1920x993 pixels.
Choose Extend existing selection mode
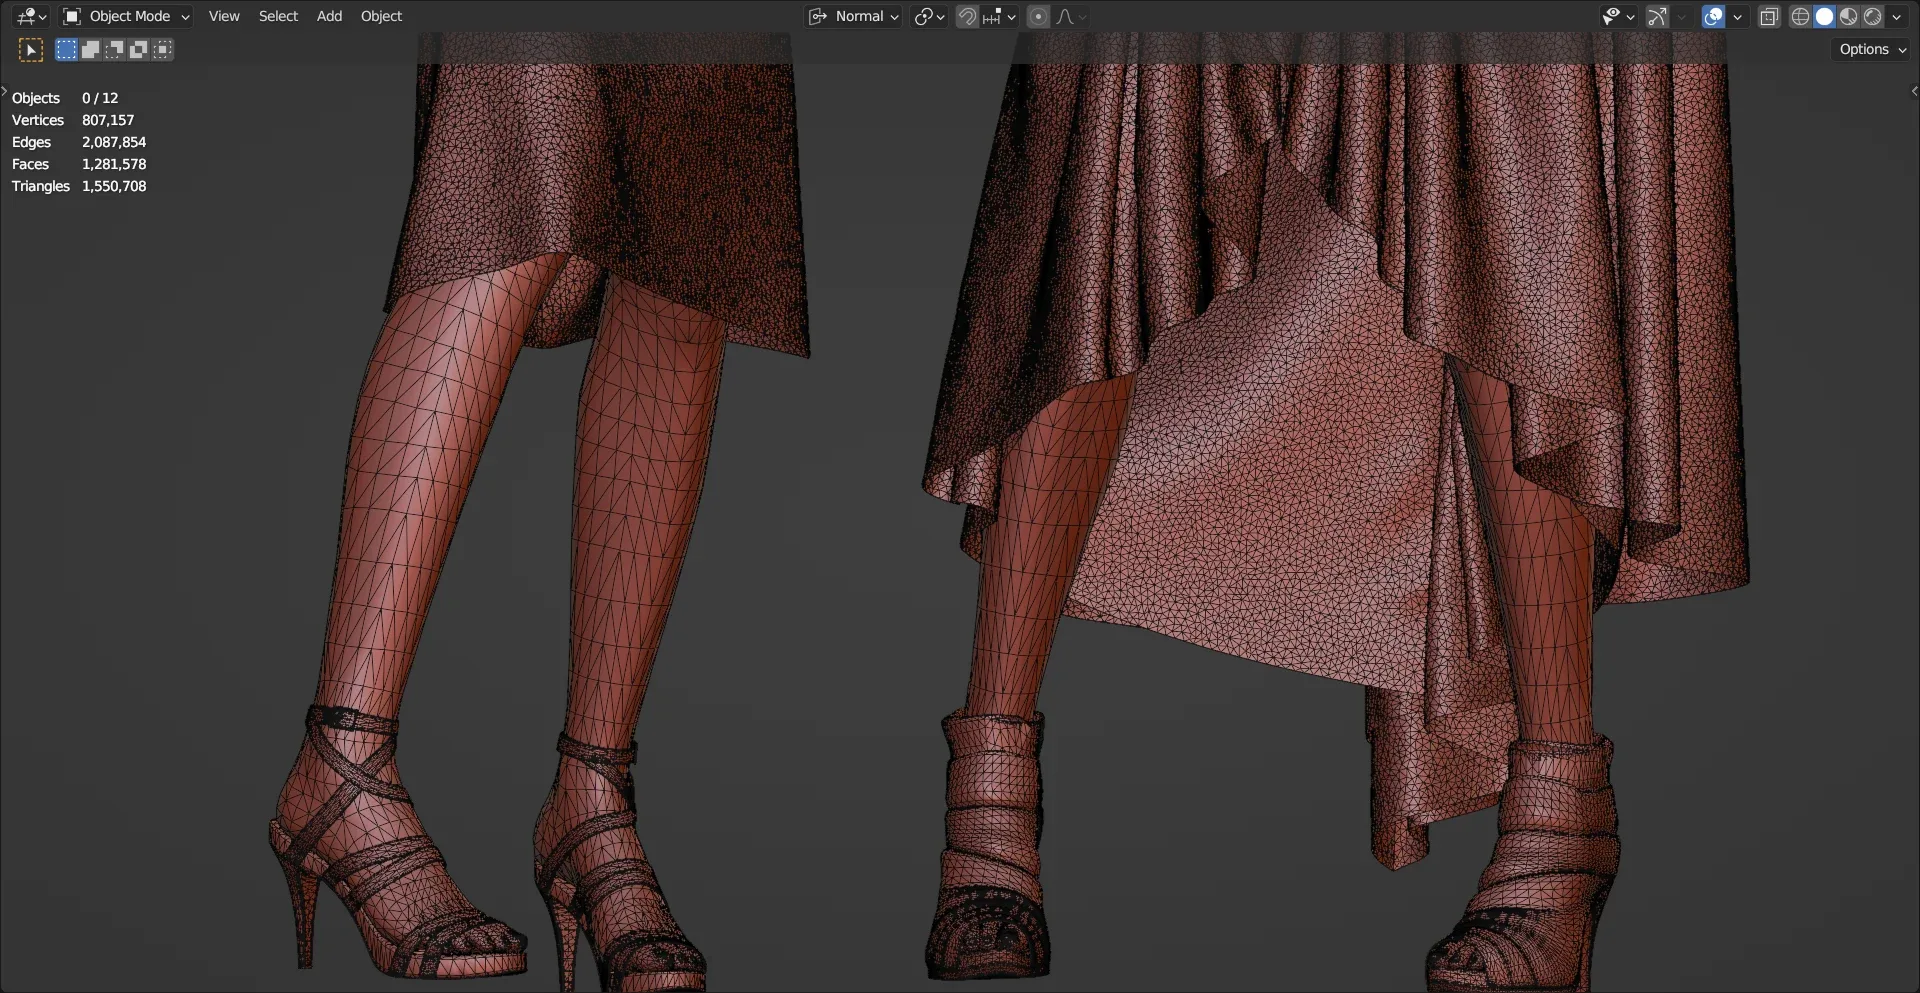click(x=90, y=49)
